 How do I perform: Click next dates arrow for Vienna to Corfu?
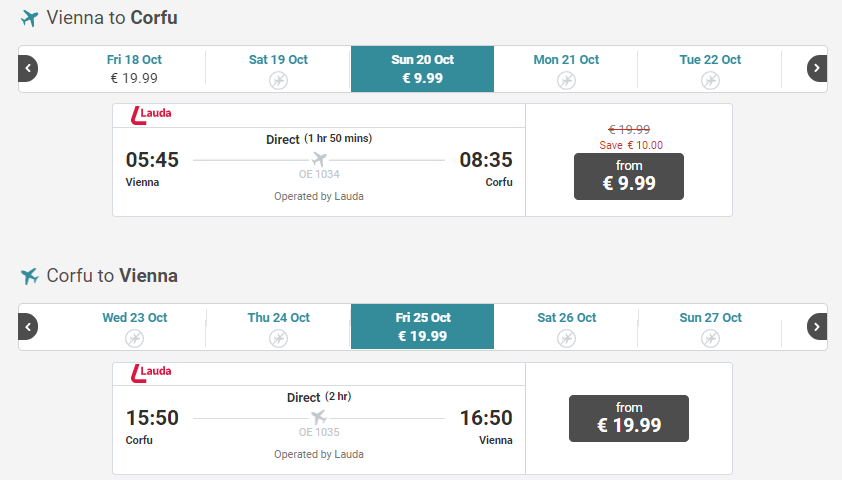point(817,69)
